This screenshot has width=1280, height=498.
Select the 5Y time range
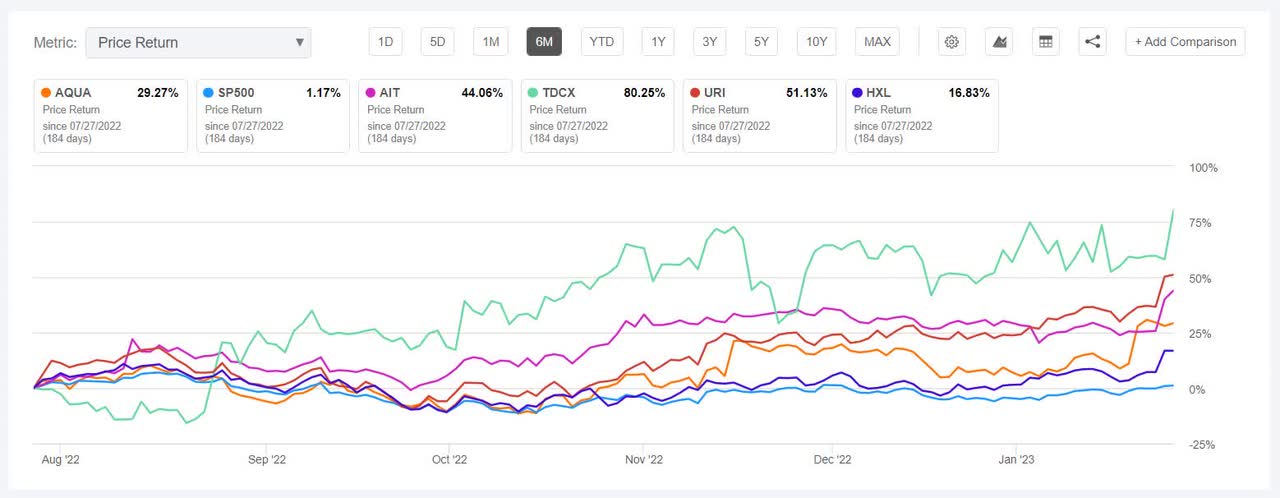pos(761,41)
